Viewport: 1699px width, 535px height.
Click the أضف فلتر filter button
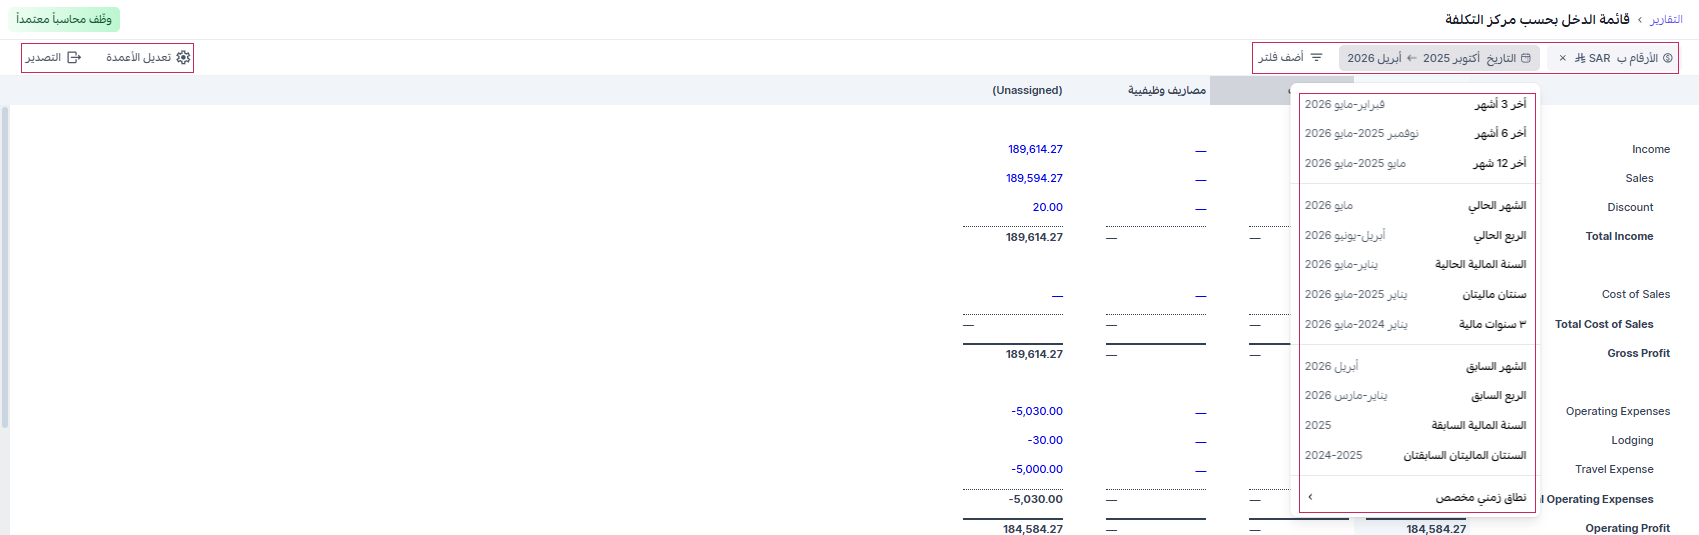coord(1290,58)
